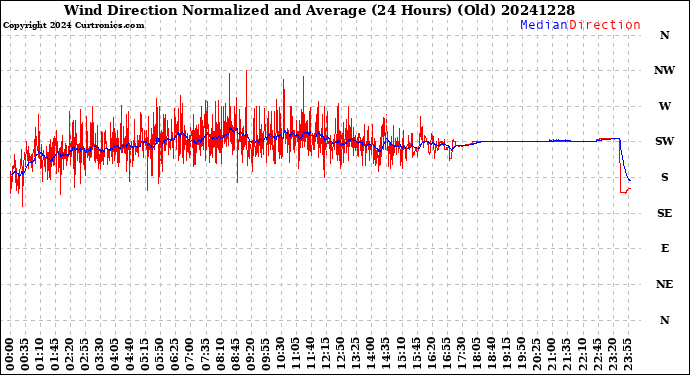The height and width of the screenshot is (375, 690).
Task: Click the 00:00 time label
Action: 10,354
